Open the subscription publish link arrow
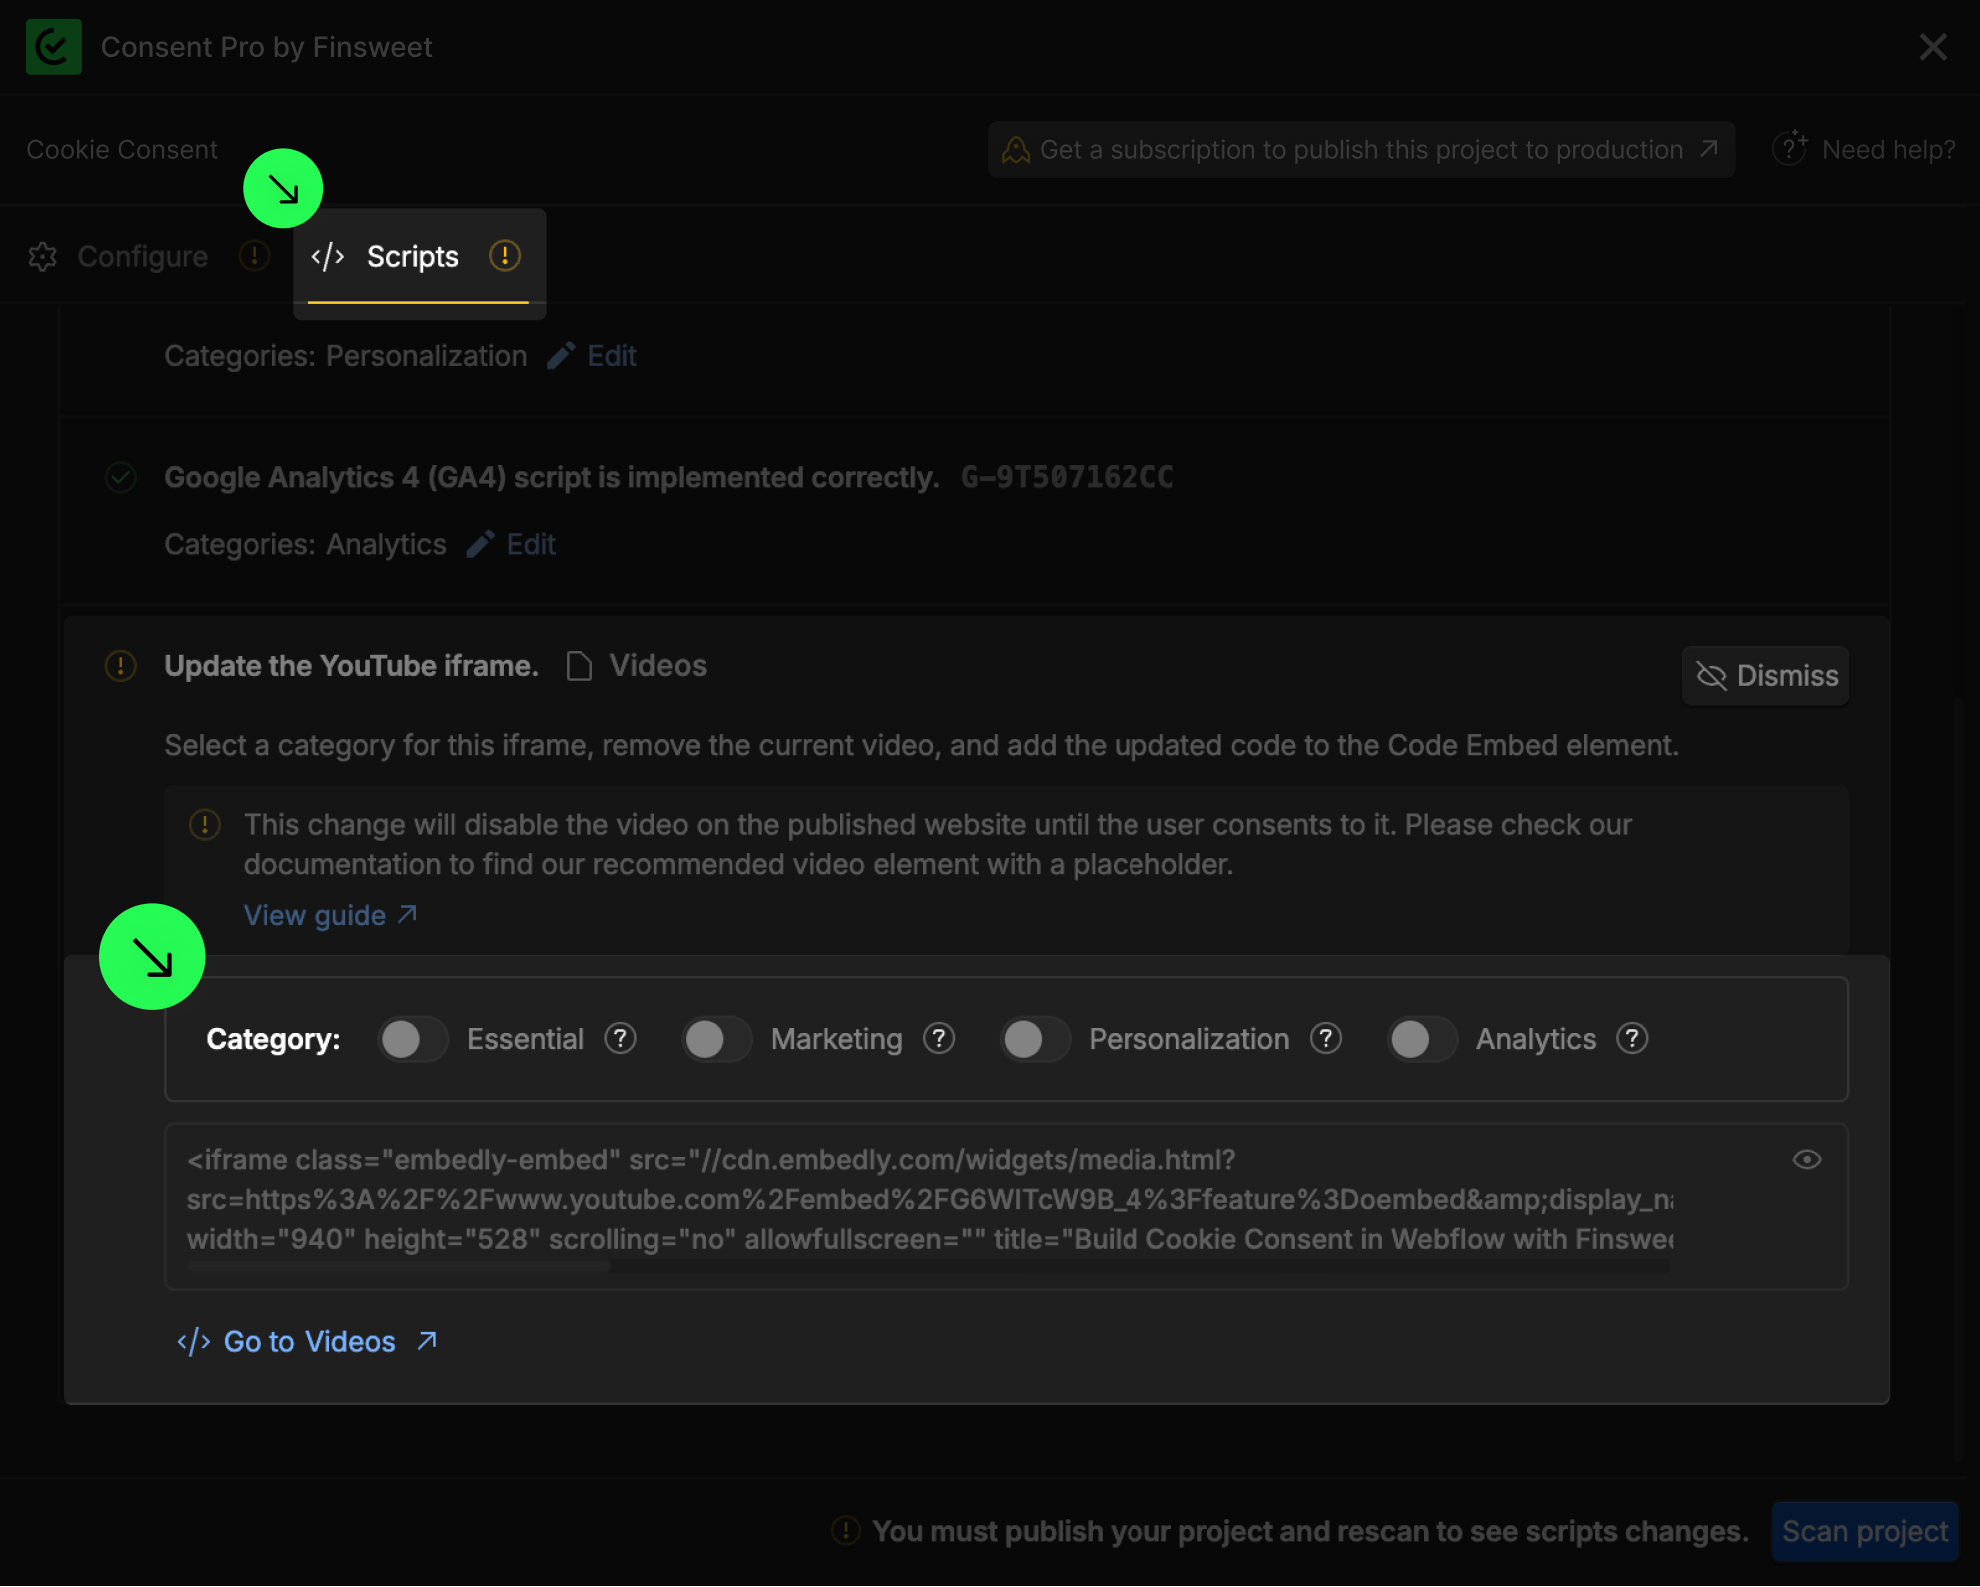This screenshot has width=1980, height=1587. coord(1709,149)
